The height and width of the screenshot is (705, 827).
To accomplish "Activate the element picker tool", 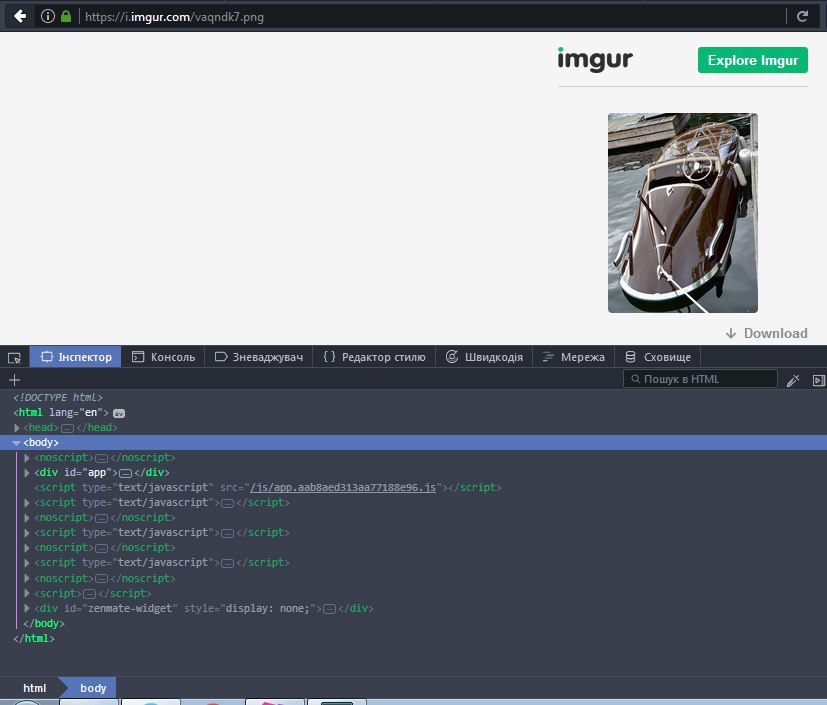I will click(14, 358).
